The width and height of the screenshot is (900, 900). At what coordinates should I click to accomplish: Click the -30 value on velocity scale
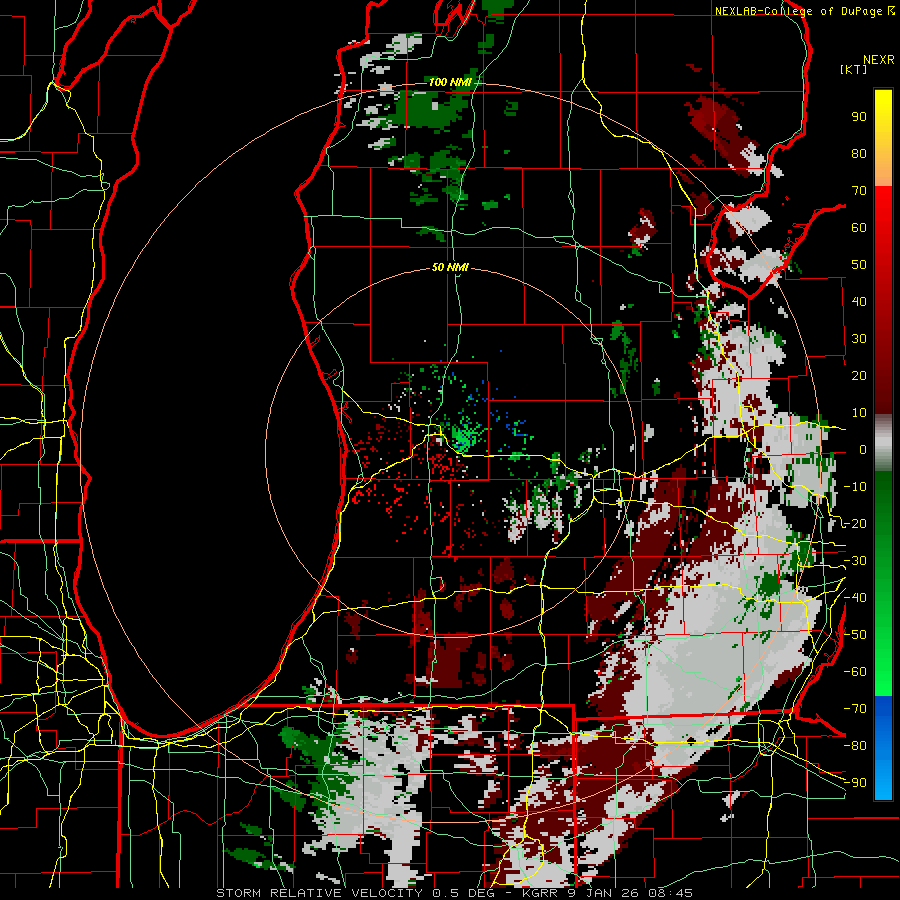[855, 561]
